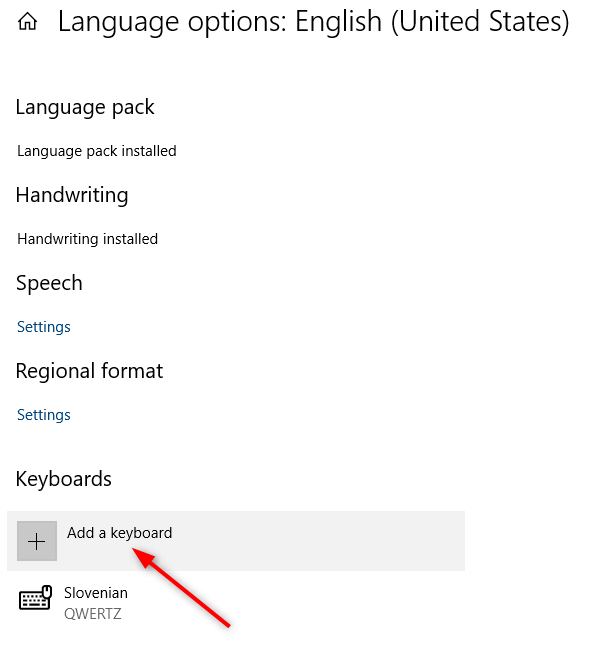Click the Language pack heading
The width and height of the screenshot is (594, 658).
(x=85, y=107)
